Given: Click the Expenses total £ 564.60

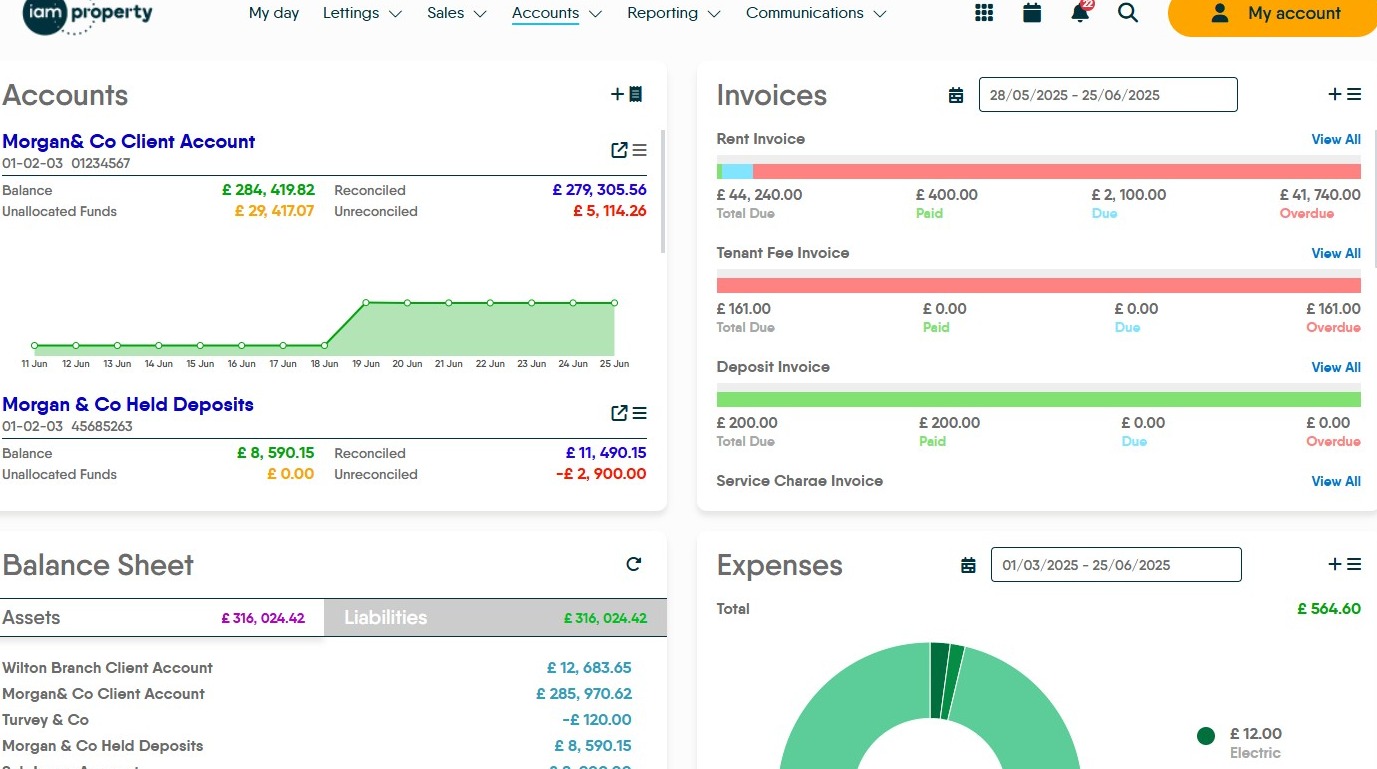Looking at the screenshot, I should pyautogui.click(x=1329, y=609).
